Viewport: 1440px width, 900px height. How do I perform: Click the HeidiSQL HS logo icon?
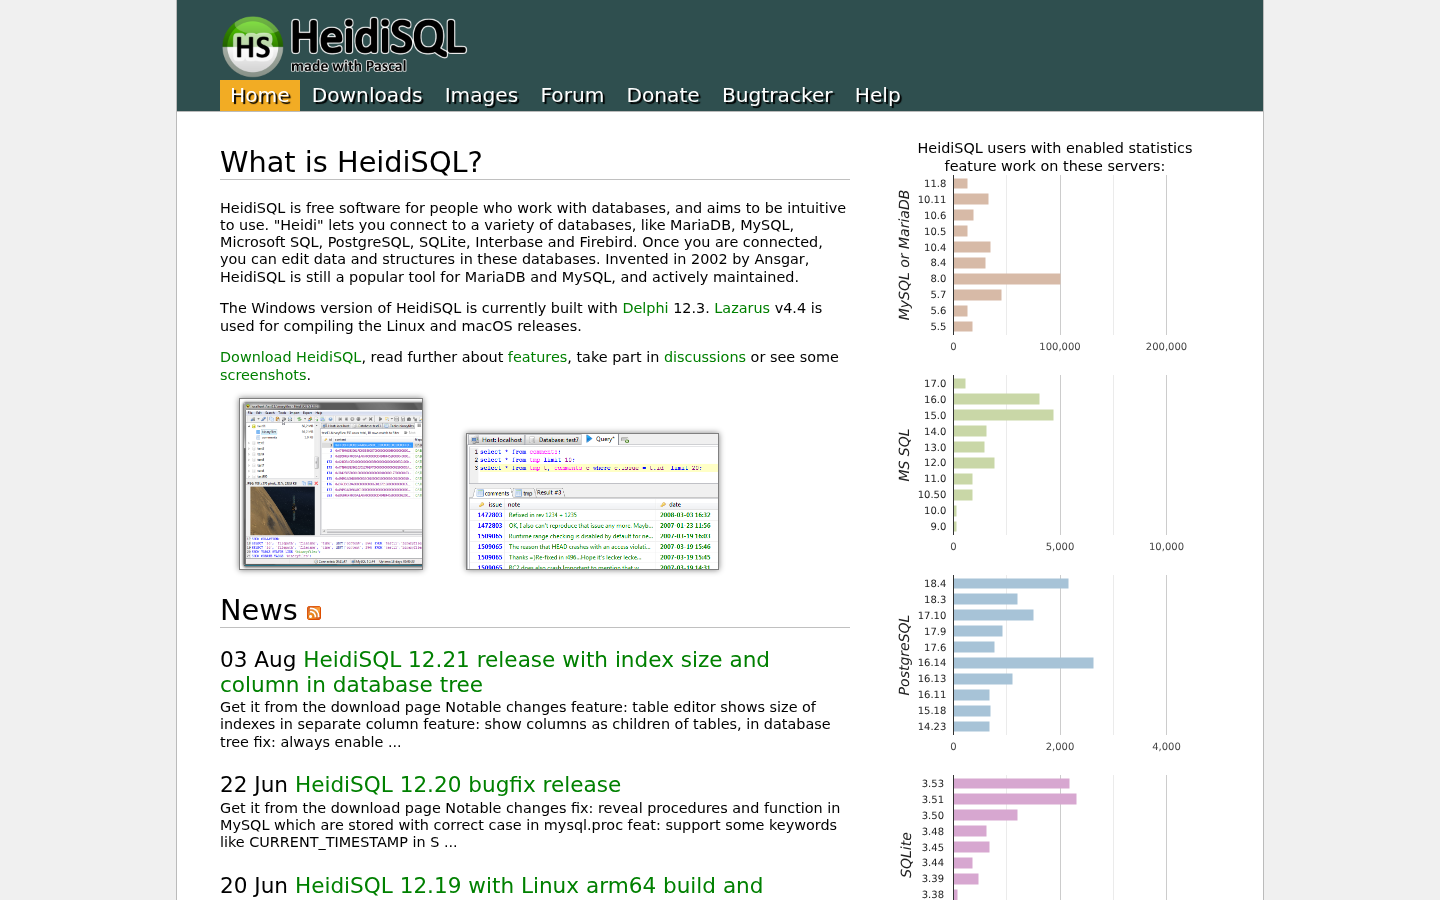coord(252,46)
